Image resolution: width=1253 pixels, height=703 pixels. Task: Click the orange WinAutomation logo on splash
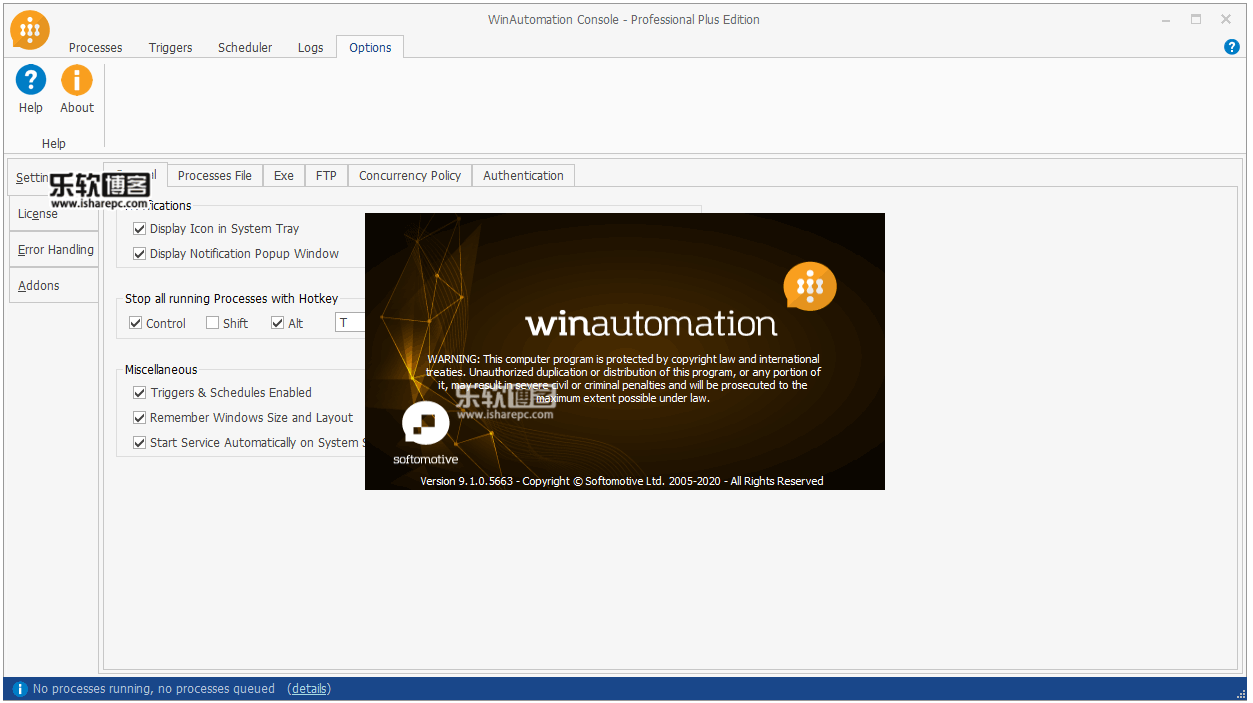coord(810,287)
